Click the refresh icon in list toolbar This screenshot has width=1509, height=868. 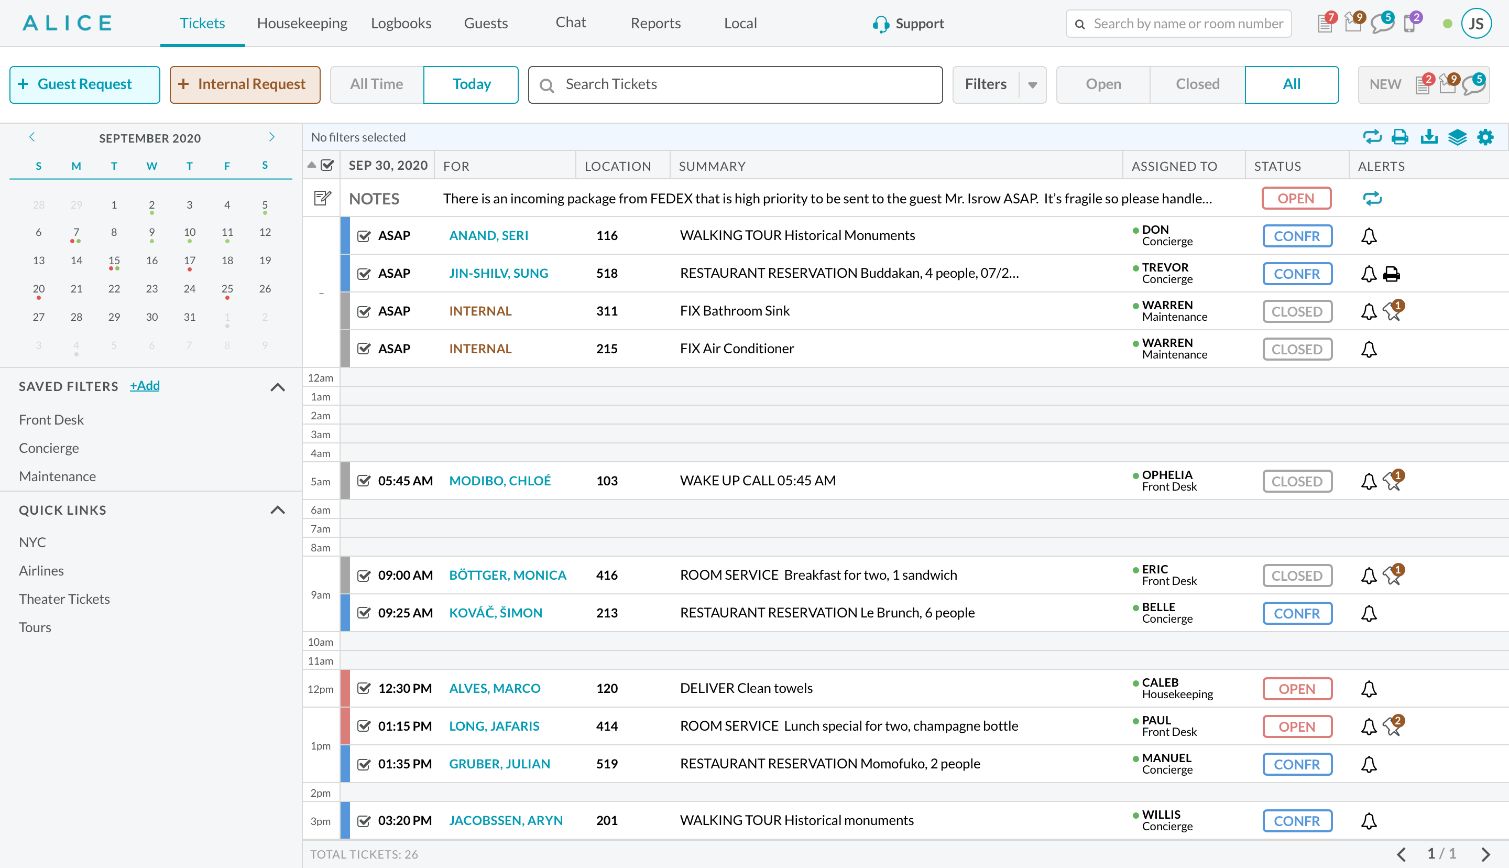1372,137
